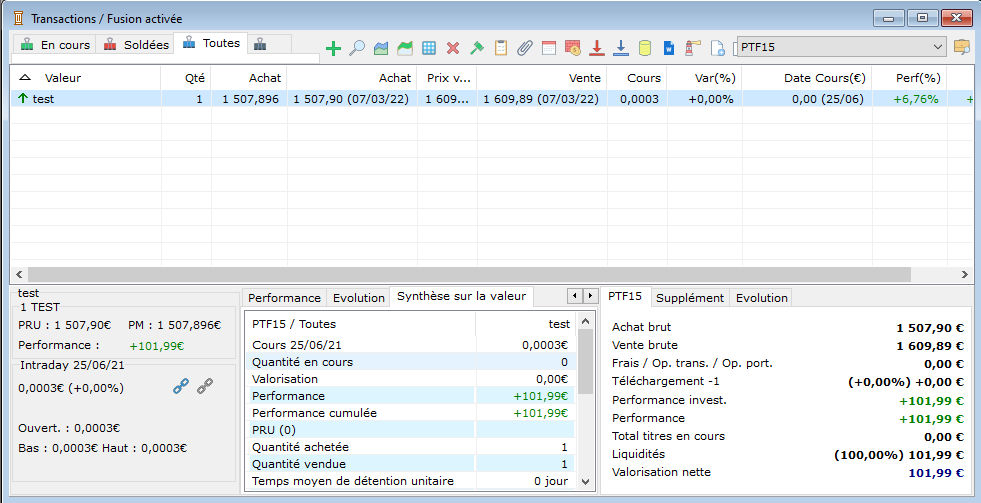
Task: Sort by the Var(%) column header
Action: (x=704, y=78)
